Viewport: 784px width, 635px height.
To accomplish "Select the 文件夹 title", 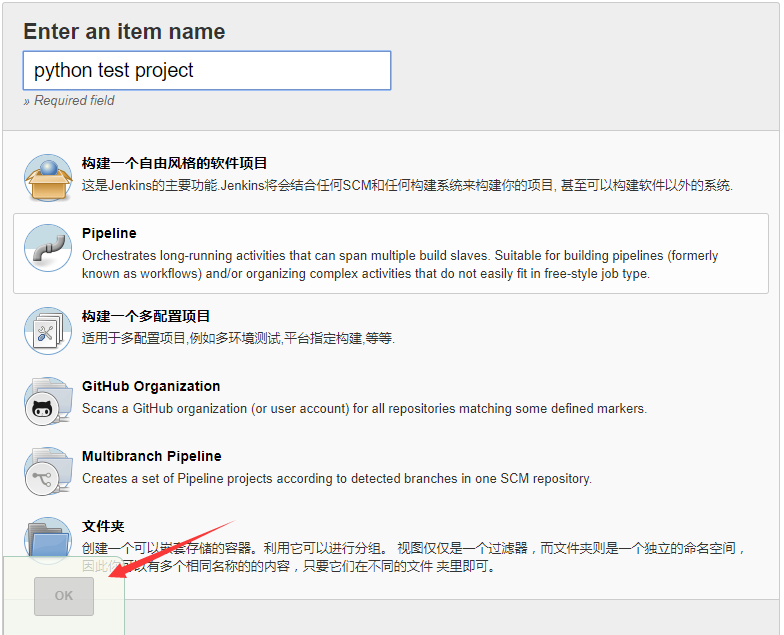I will point(103,526).
